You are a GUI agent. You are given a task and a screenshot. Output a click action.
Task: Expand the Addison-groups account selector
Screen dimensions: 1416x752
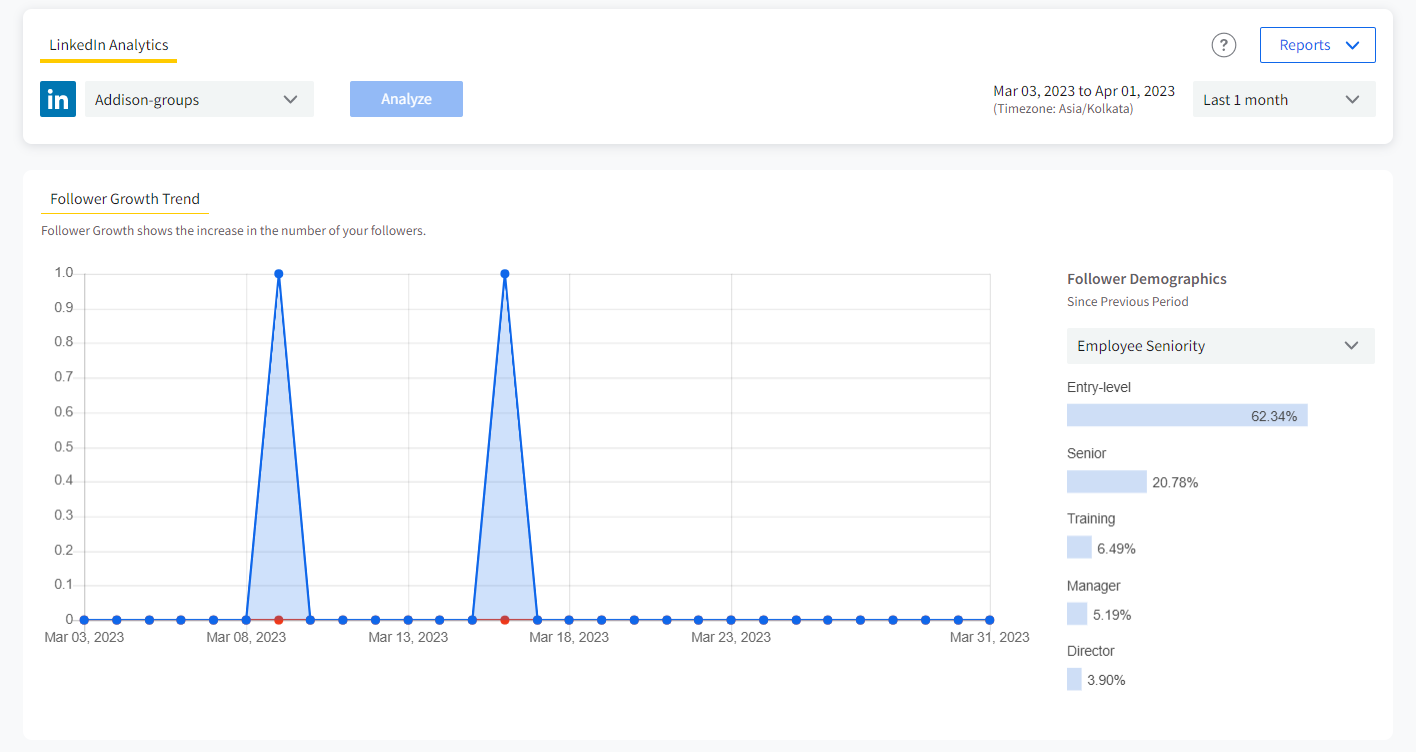tap(199, 99)
